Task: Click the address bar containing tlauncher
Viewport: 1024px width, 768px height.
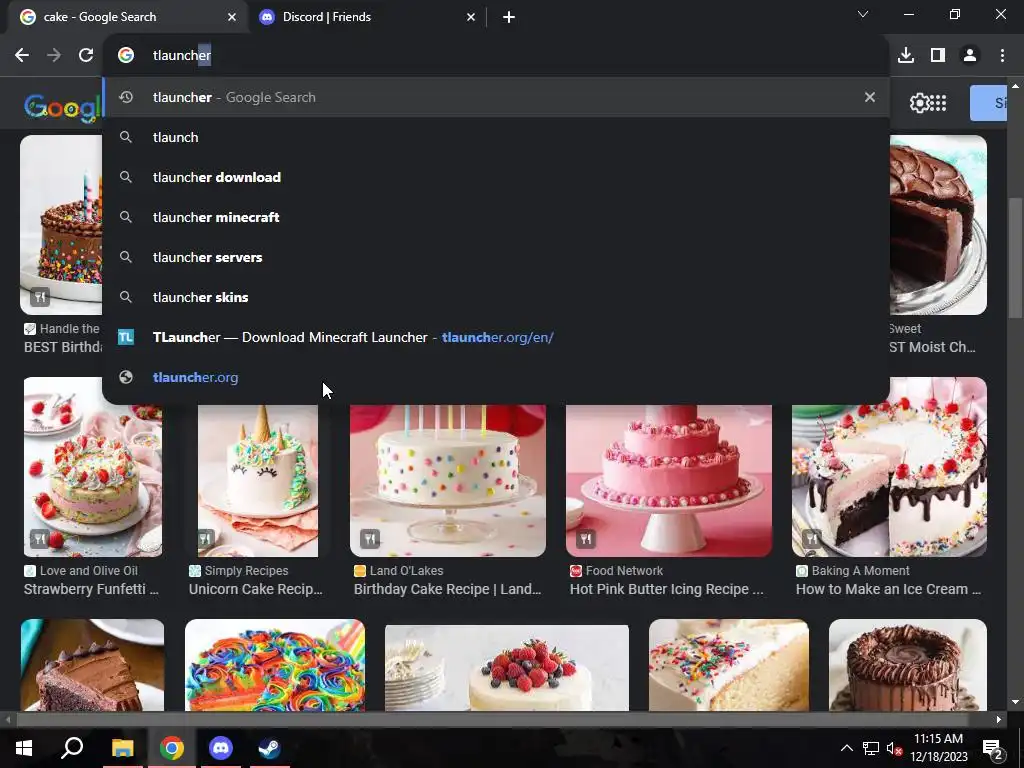Action: [x=496, y=56]
